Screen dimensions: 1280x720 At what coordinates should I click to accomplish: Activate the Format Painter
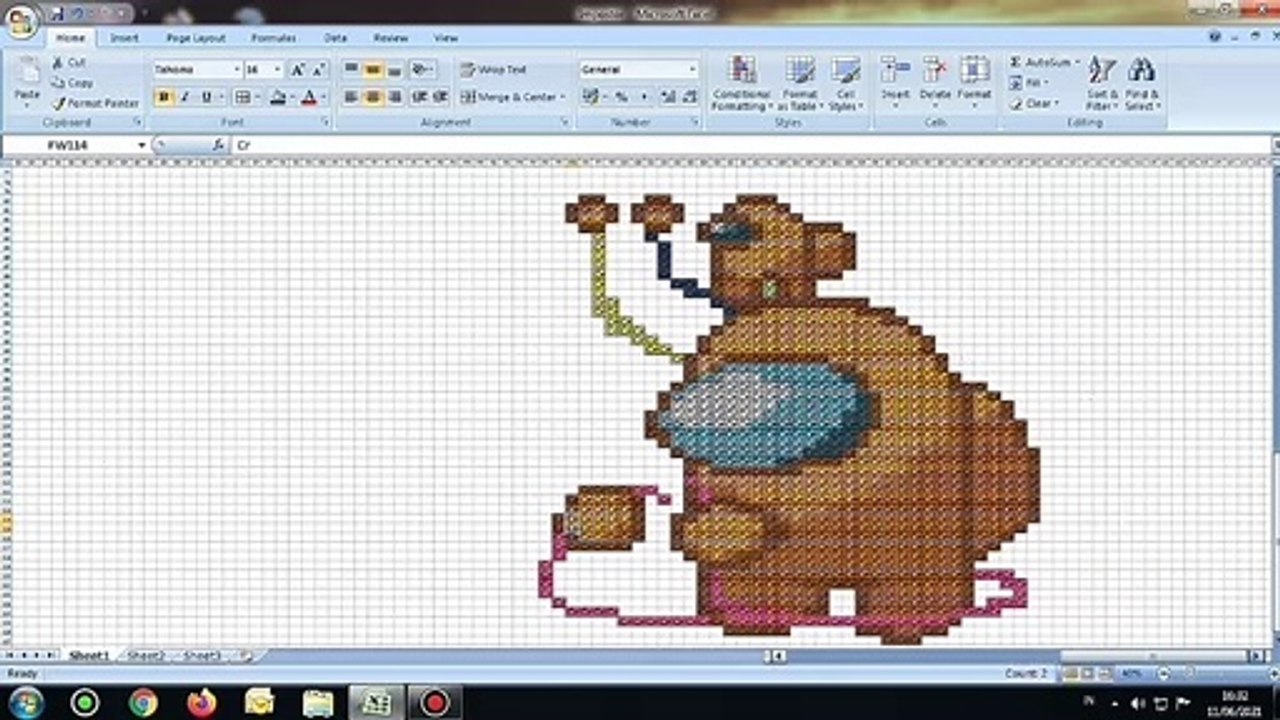(96, 103)
